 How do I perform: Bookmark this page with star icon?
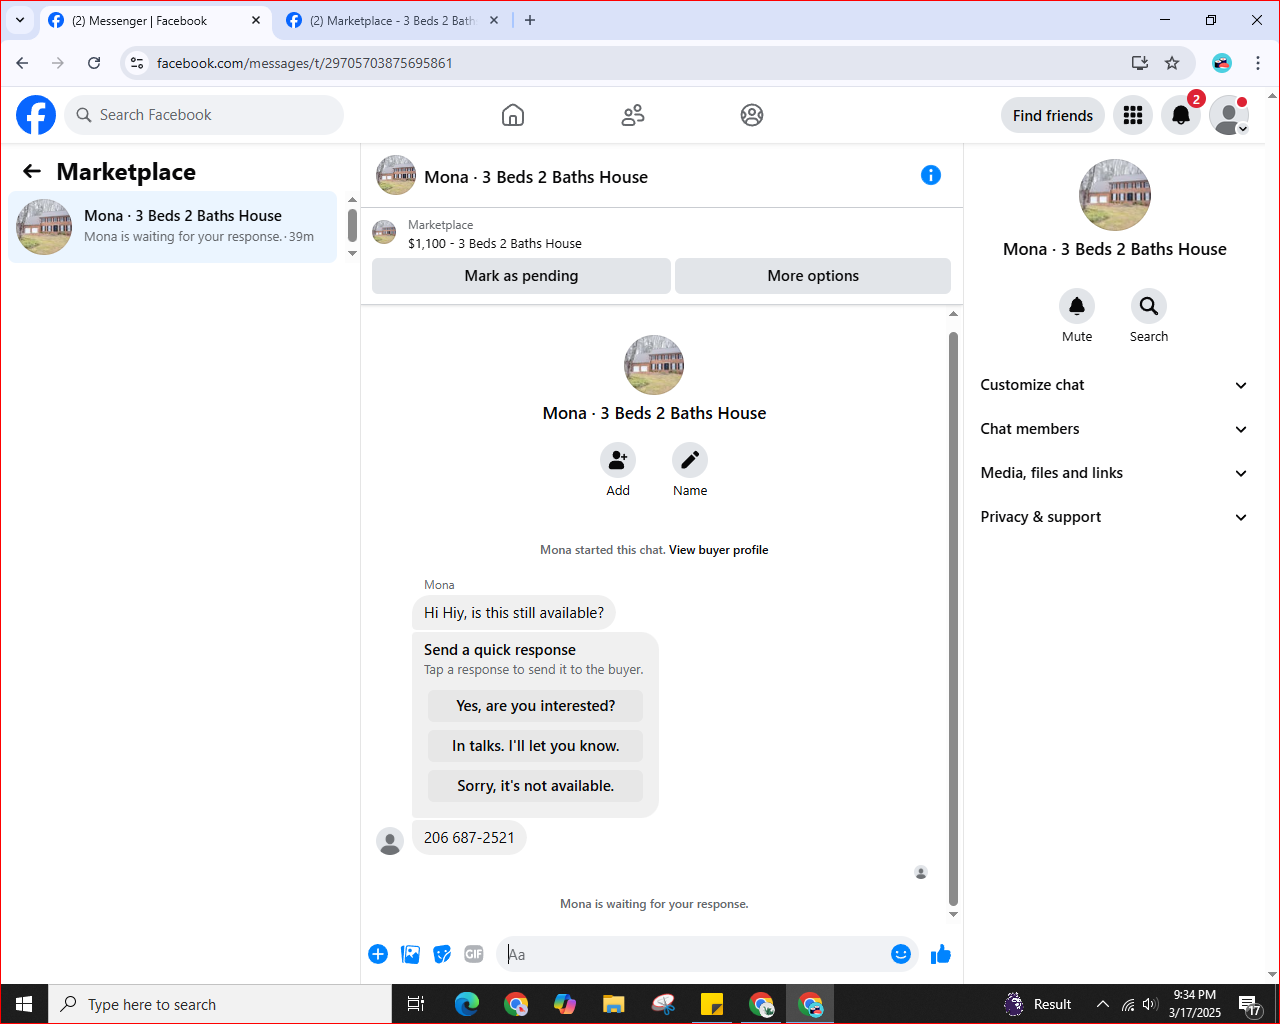click(x=1172, y=63)
